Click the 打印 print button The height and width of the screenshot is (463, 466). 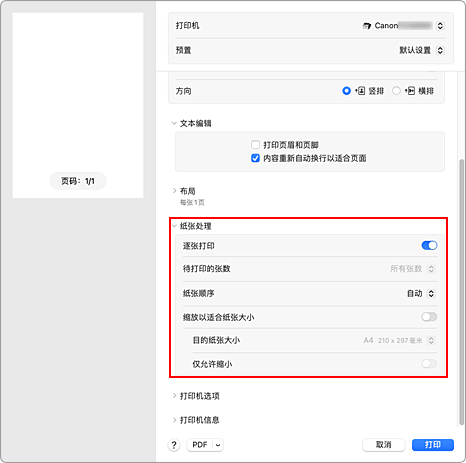(x=433, y=445)
